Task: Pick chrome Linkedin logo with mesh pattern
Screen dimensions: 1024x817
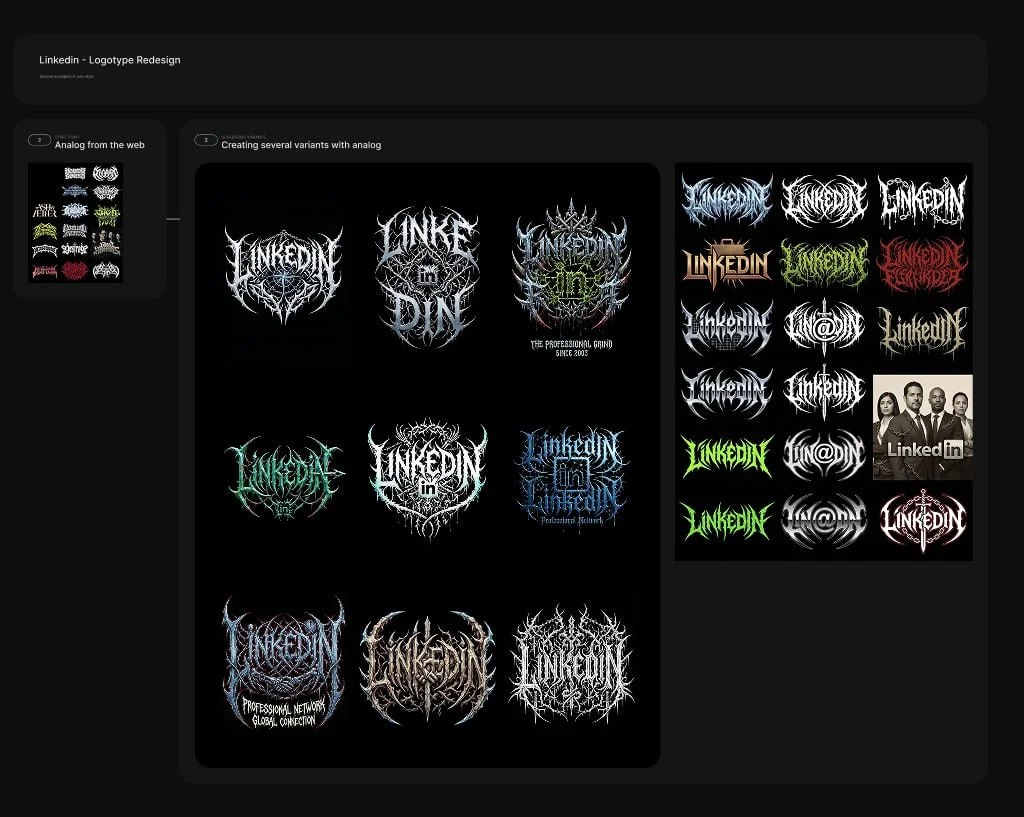Action: (x=727, y=327)
